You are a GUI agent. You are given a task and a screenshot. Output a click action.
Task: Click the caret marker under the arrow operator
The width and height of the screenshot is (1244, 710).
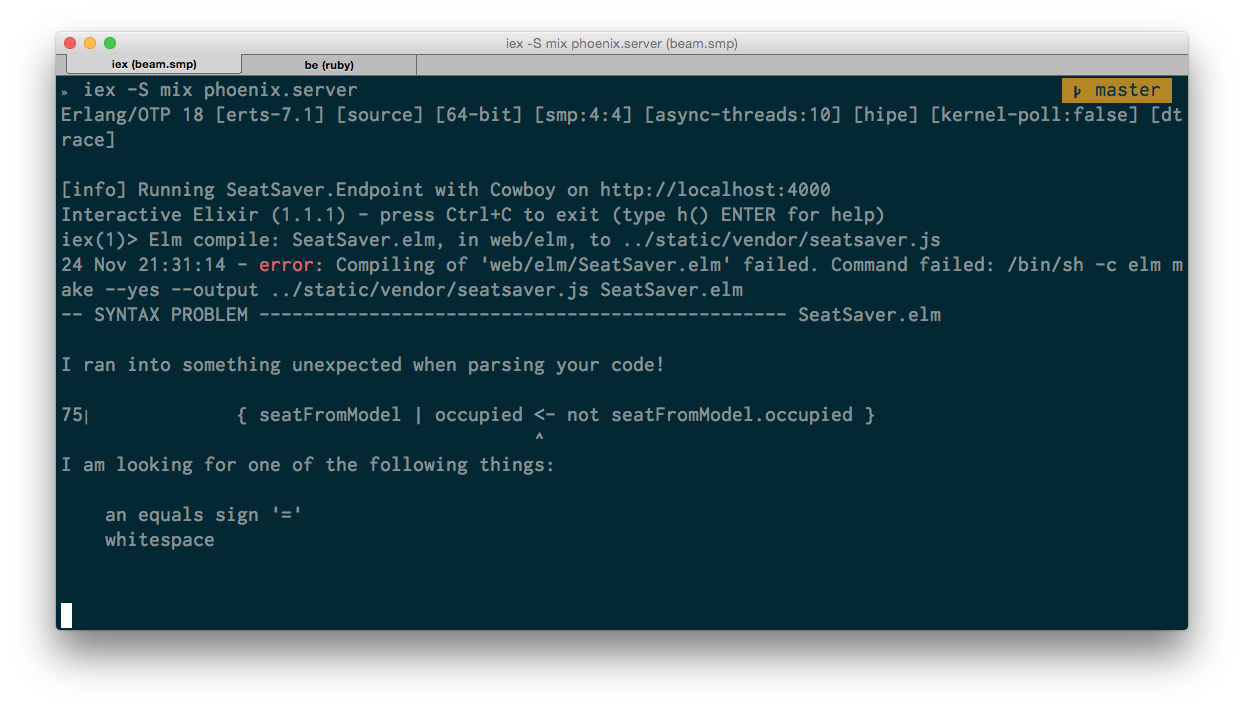point(539,438)
